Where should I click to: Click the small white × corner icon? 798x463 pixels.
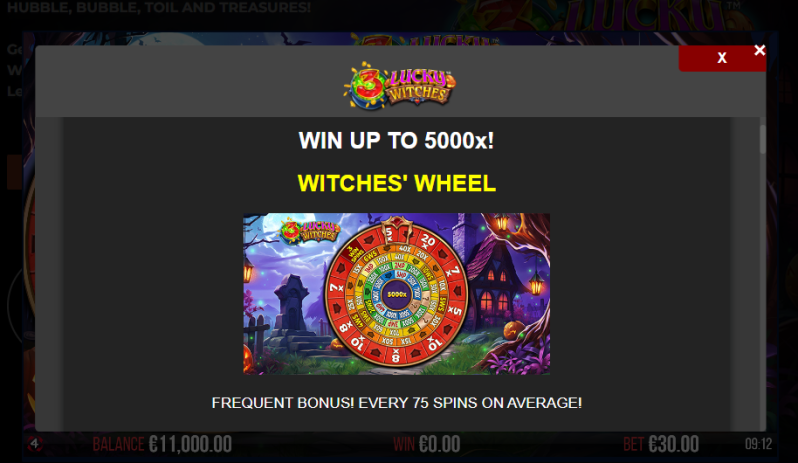[x=759, y=50]
